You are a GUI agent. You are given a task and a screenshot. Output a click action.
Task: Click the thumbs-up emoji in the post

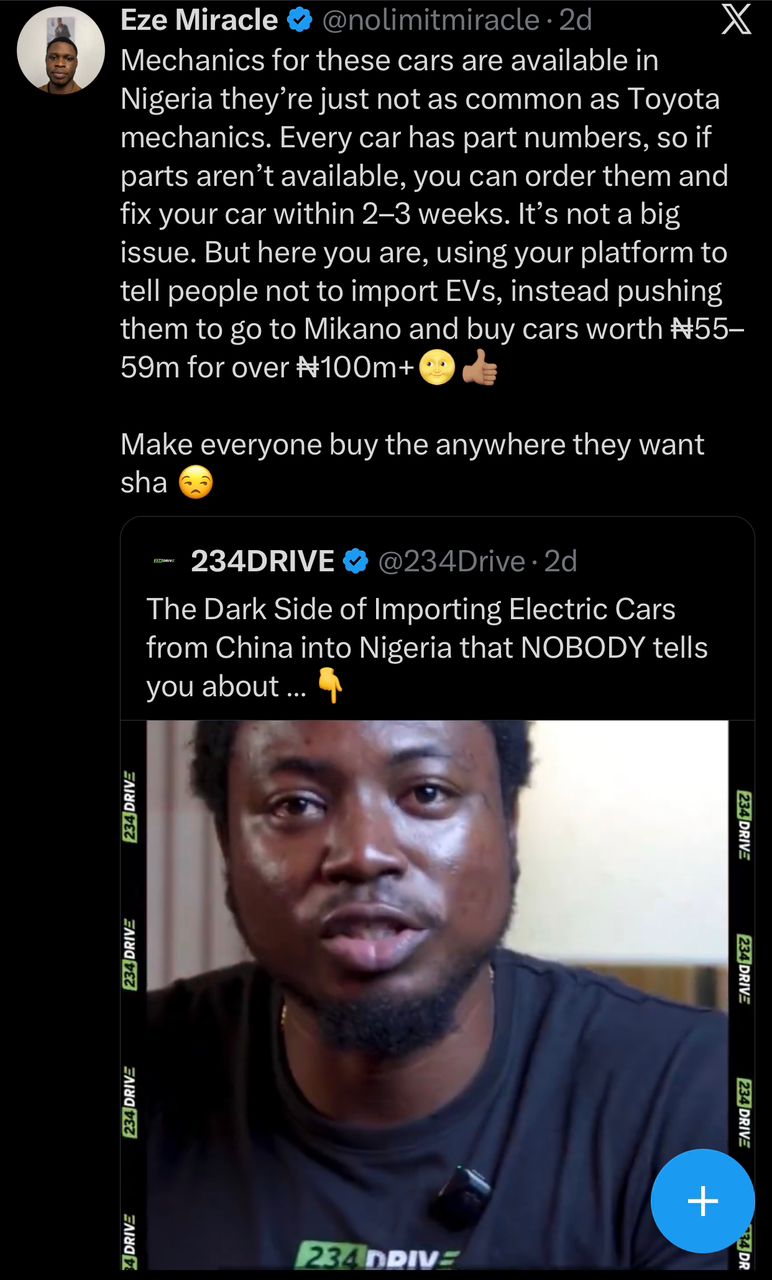pyautogui.click(x=480, y=369)
